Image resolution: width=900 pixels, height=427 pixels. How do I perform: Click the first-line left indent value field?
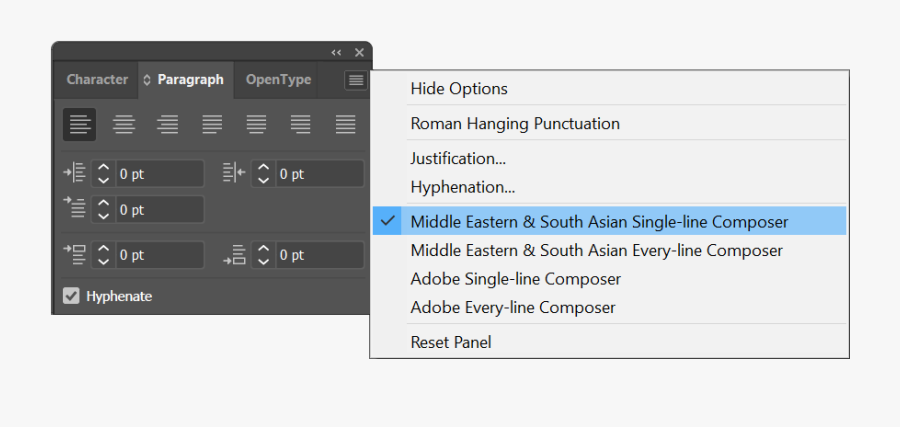tap(158, 210)
